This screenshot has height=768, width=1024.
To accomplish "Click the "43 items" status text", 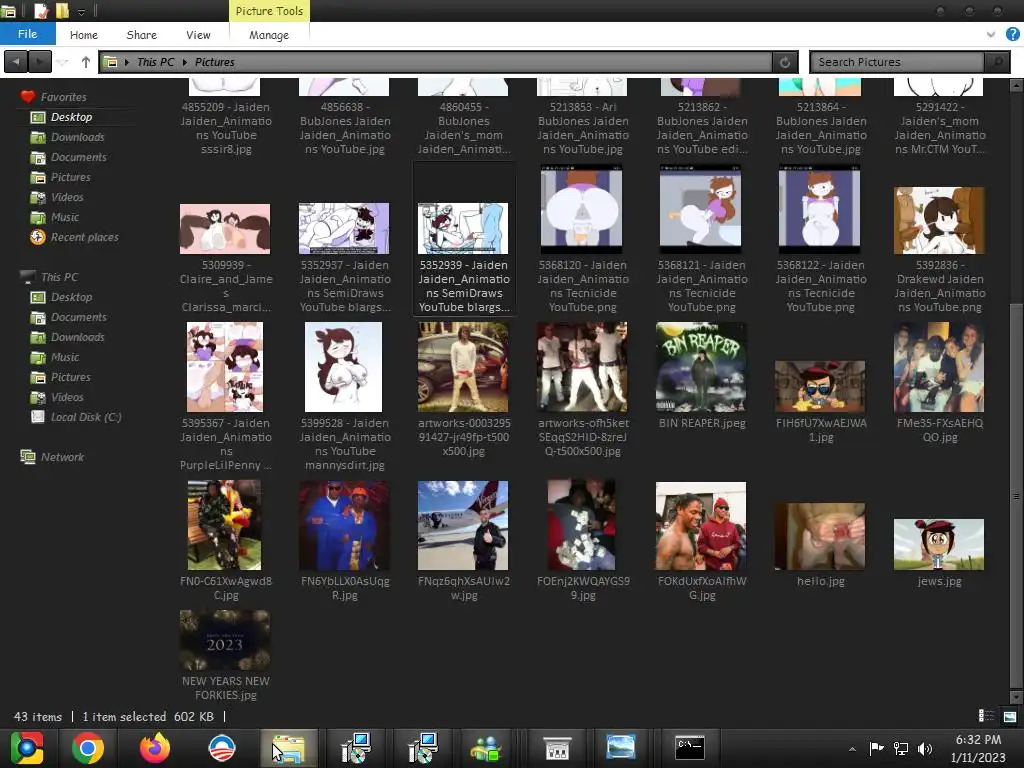I will [38, 716].
